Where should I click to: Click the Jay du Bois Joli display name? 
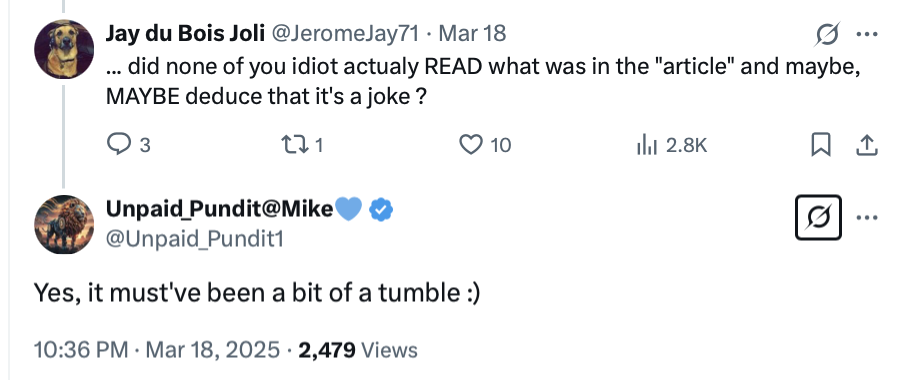[x=185, y=34]
